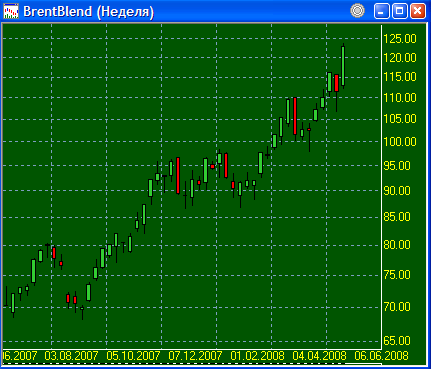Click the 125.00 price axis label
This screenshot has height=369, width=431.
click(x=400, y=39)
